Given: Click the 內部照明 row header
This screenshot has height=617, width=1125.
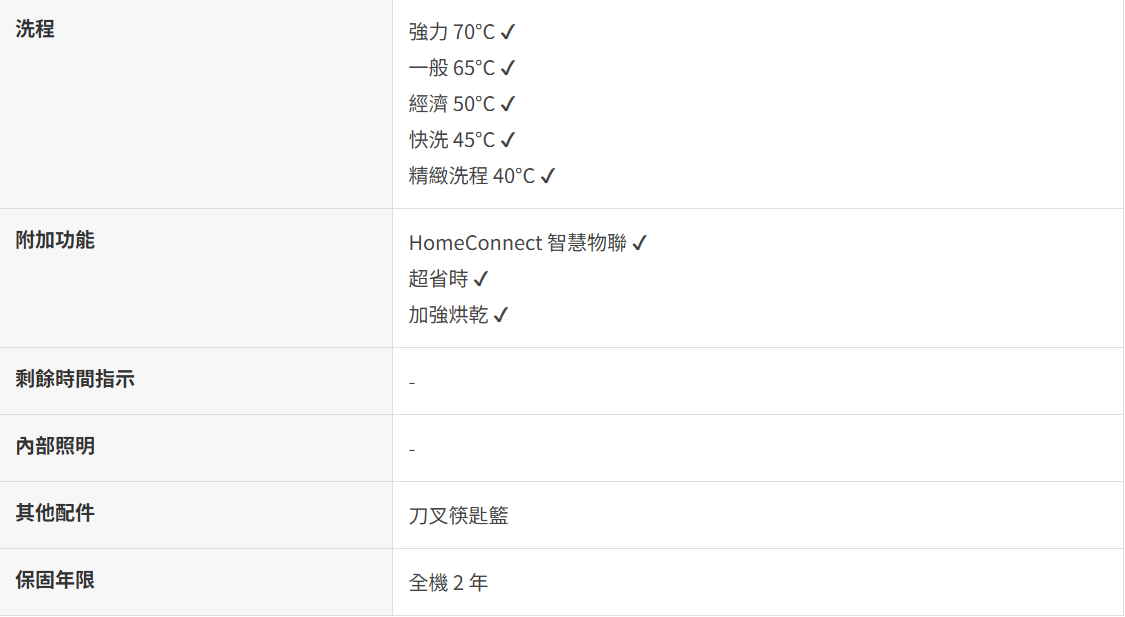Looking at the screenshot, I should coord(55,446).
